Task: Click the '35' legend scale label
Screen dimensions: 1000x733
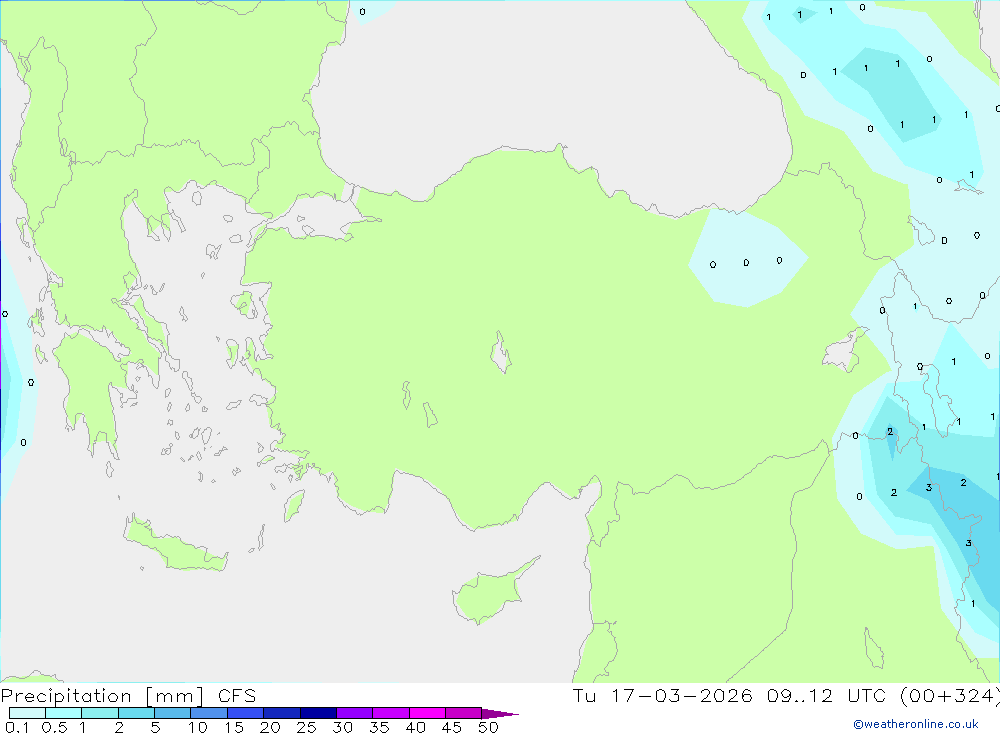Action: coord(379,727)
